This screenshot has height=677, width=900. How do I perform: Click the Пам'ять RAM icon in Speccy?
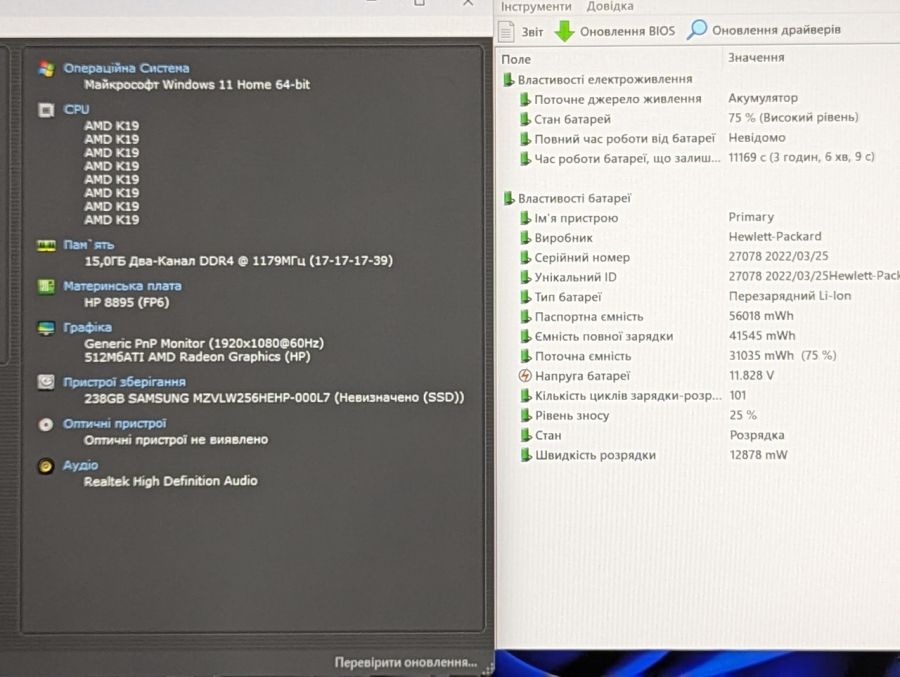pos(46,246)
